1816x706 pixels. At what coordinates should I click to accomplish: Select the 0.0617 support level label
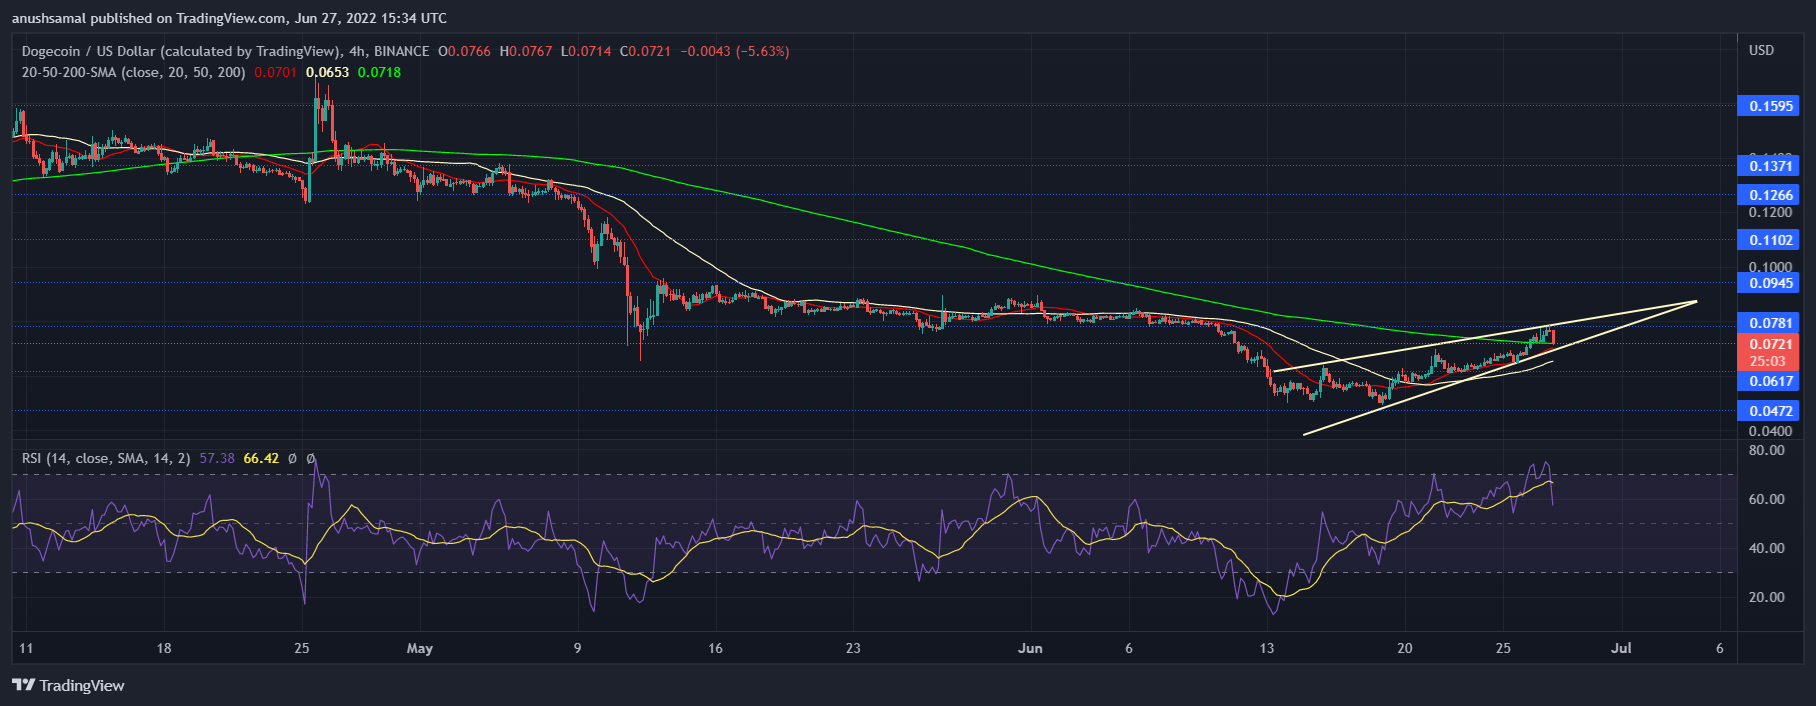(1770, 381)
